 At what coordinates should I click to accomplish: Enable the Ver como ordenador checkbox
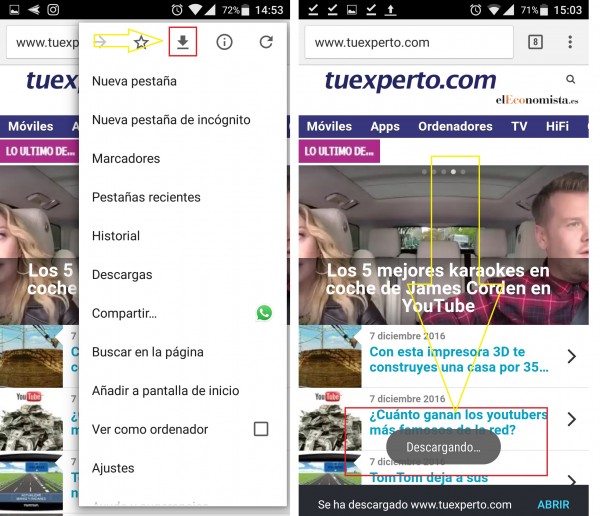point(260,429)
